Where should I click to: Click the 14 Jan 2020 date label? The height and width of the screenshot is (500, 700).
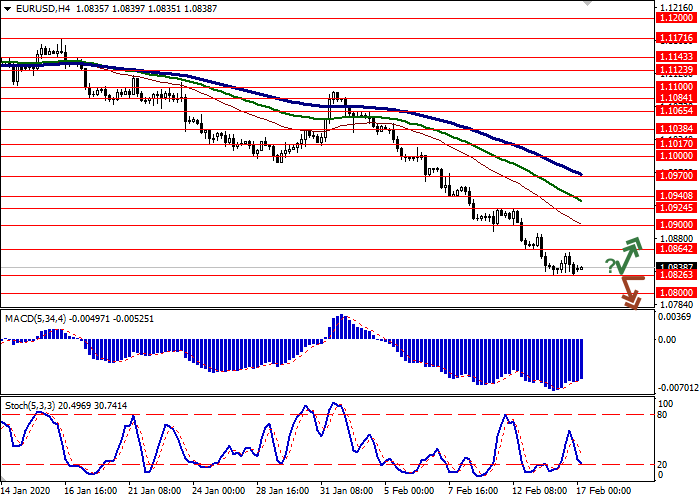pyautogui.click(x=26, y=492)
